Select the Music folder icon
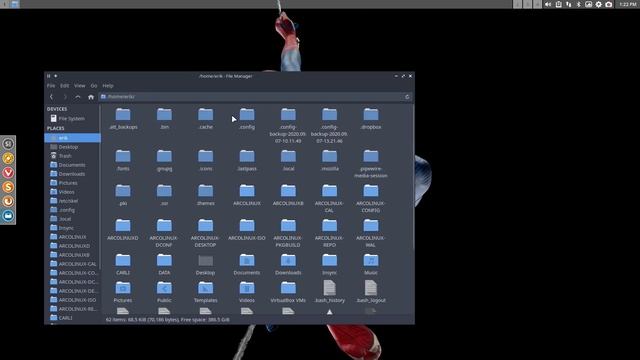 (x=371, y=260)
